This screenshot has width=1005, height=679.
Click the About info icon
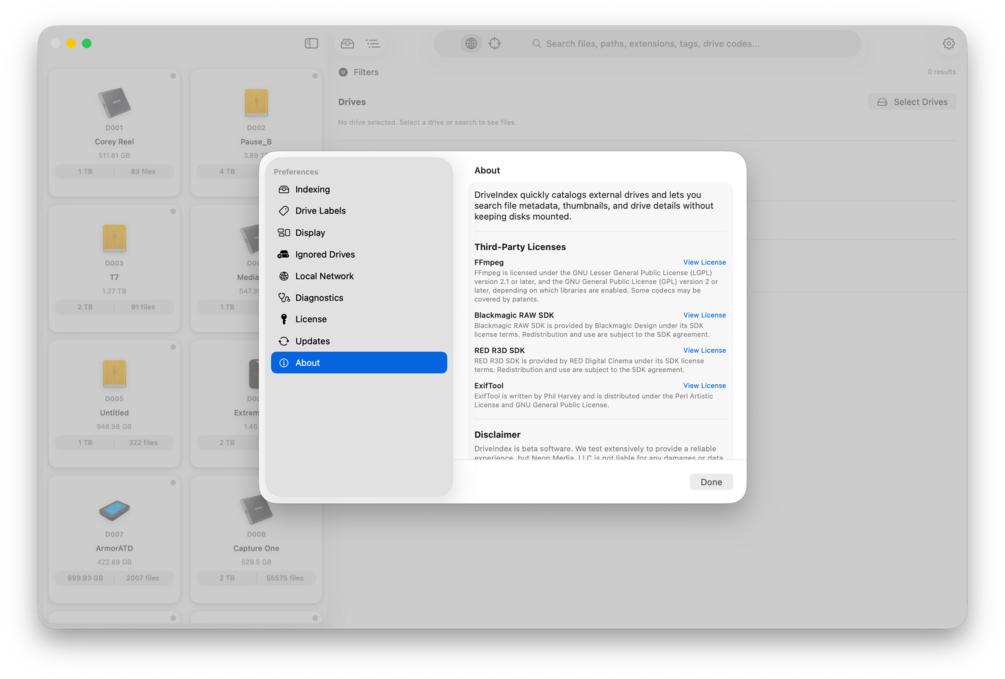283,363
